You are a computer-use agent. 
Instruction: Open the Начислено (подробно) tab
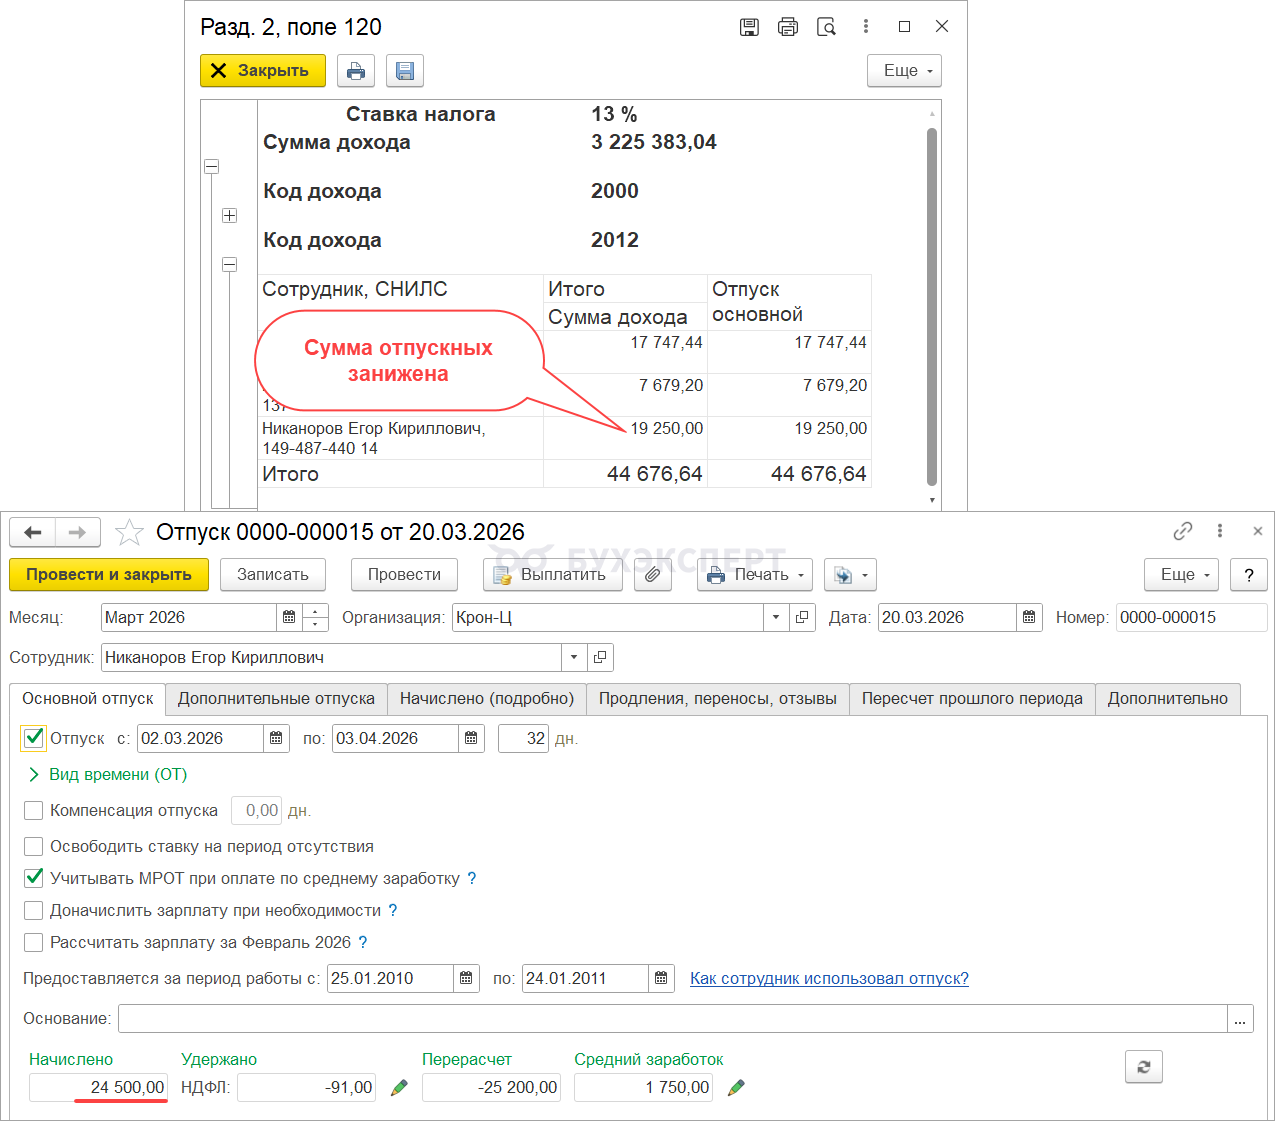pos(487,698)
